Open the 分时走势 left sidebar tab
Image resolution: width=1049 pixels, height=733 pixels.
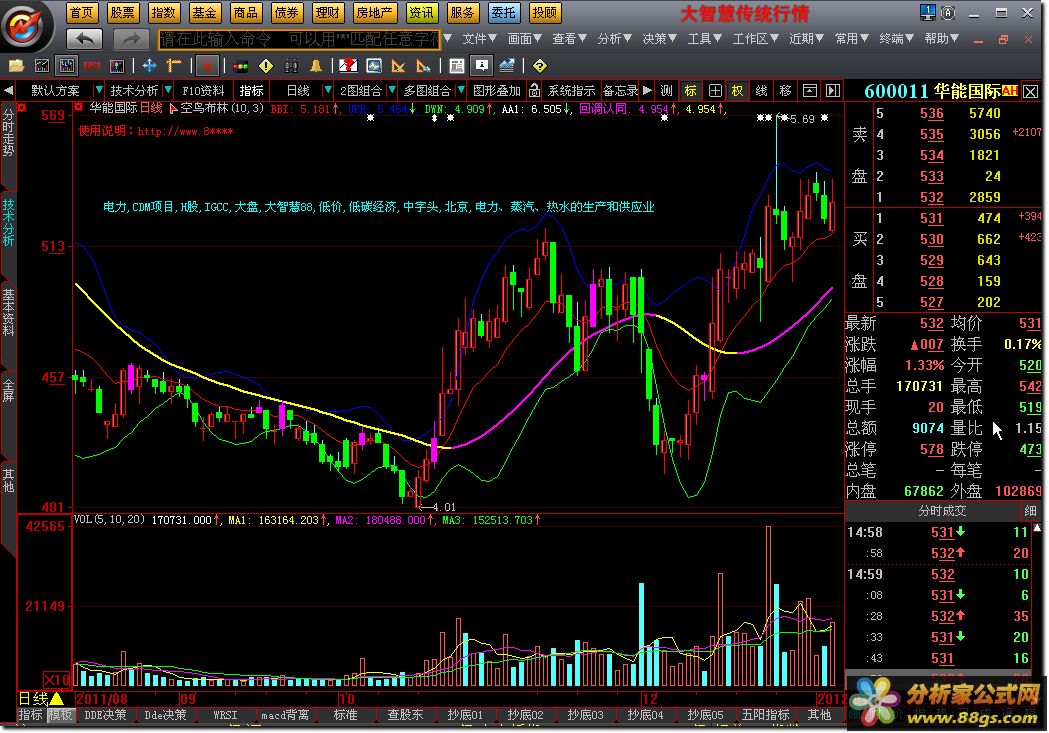8,132
